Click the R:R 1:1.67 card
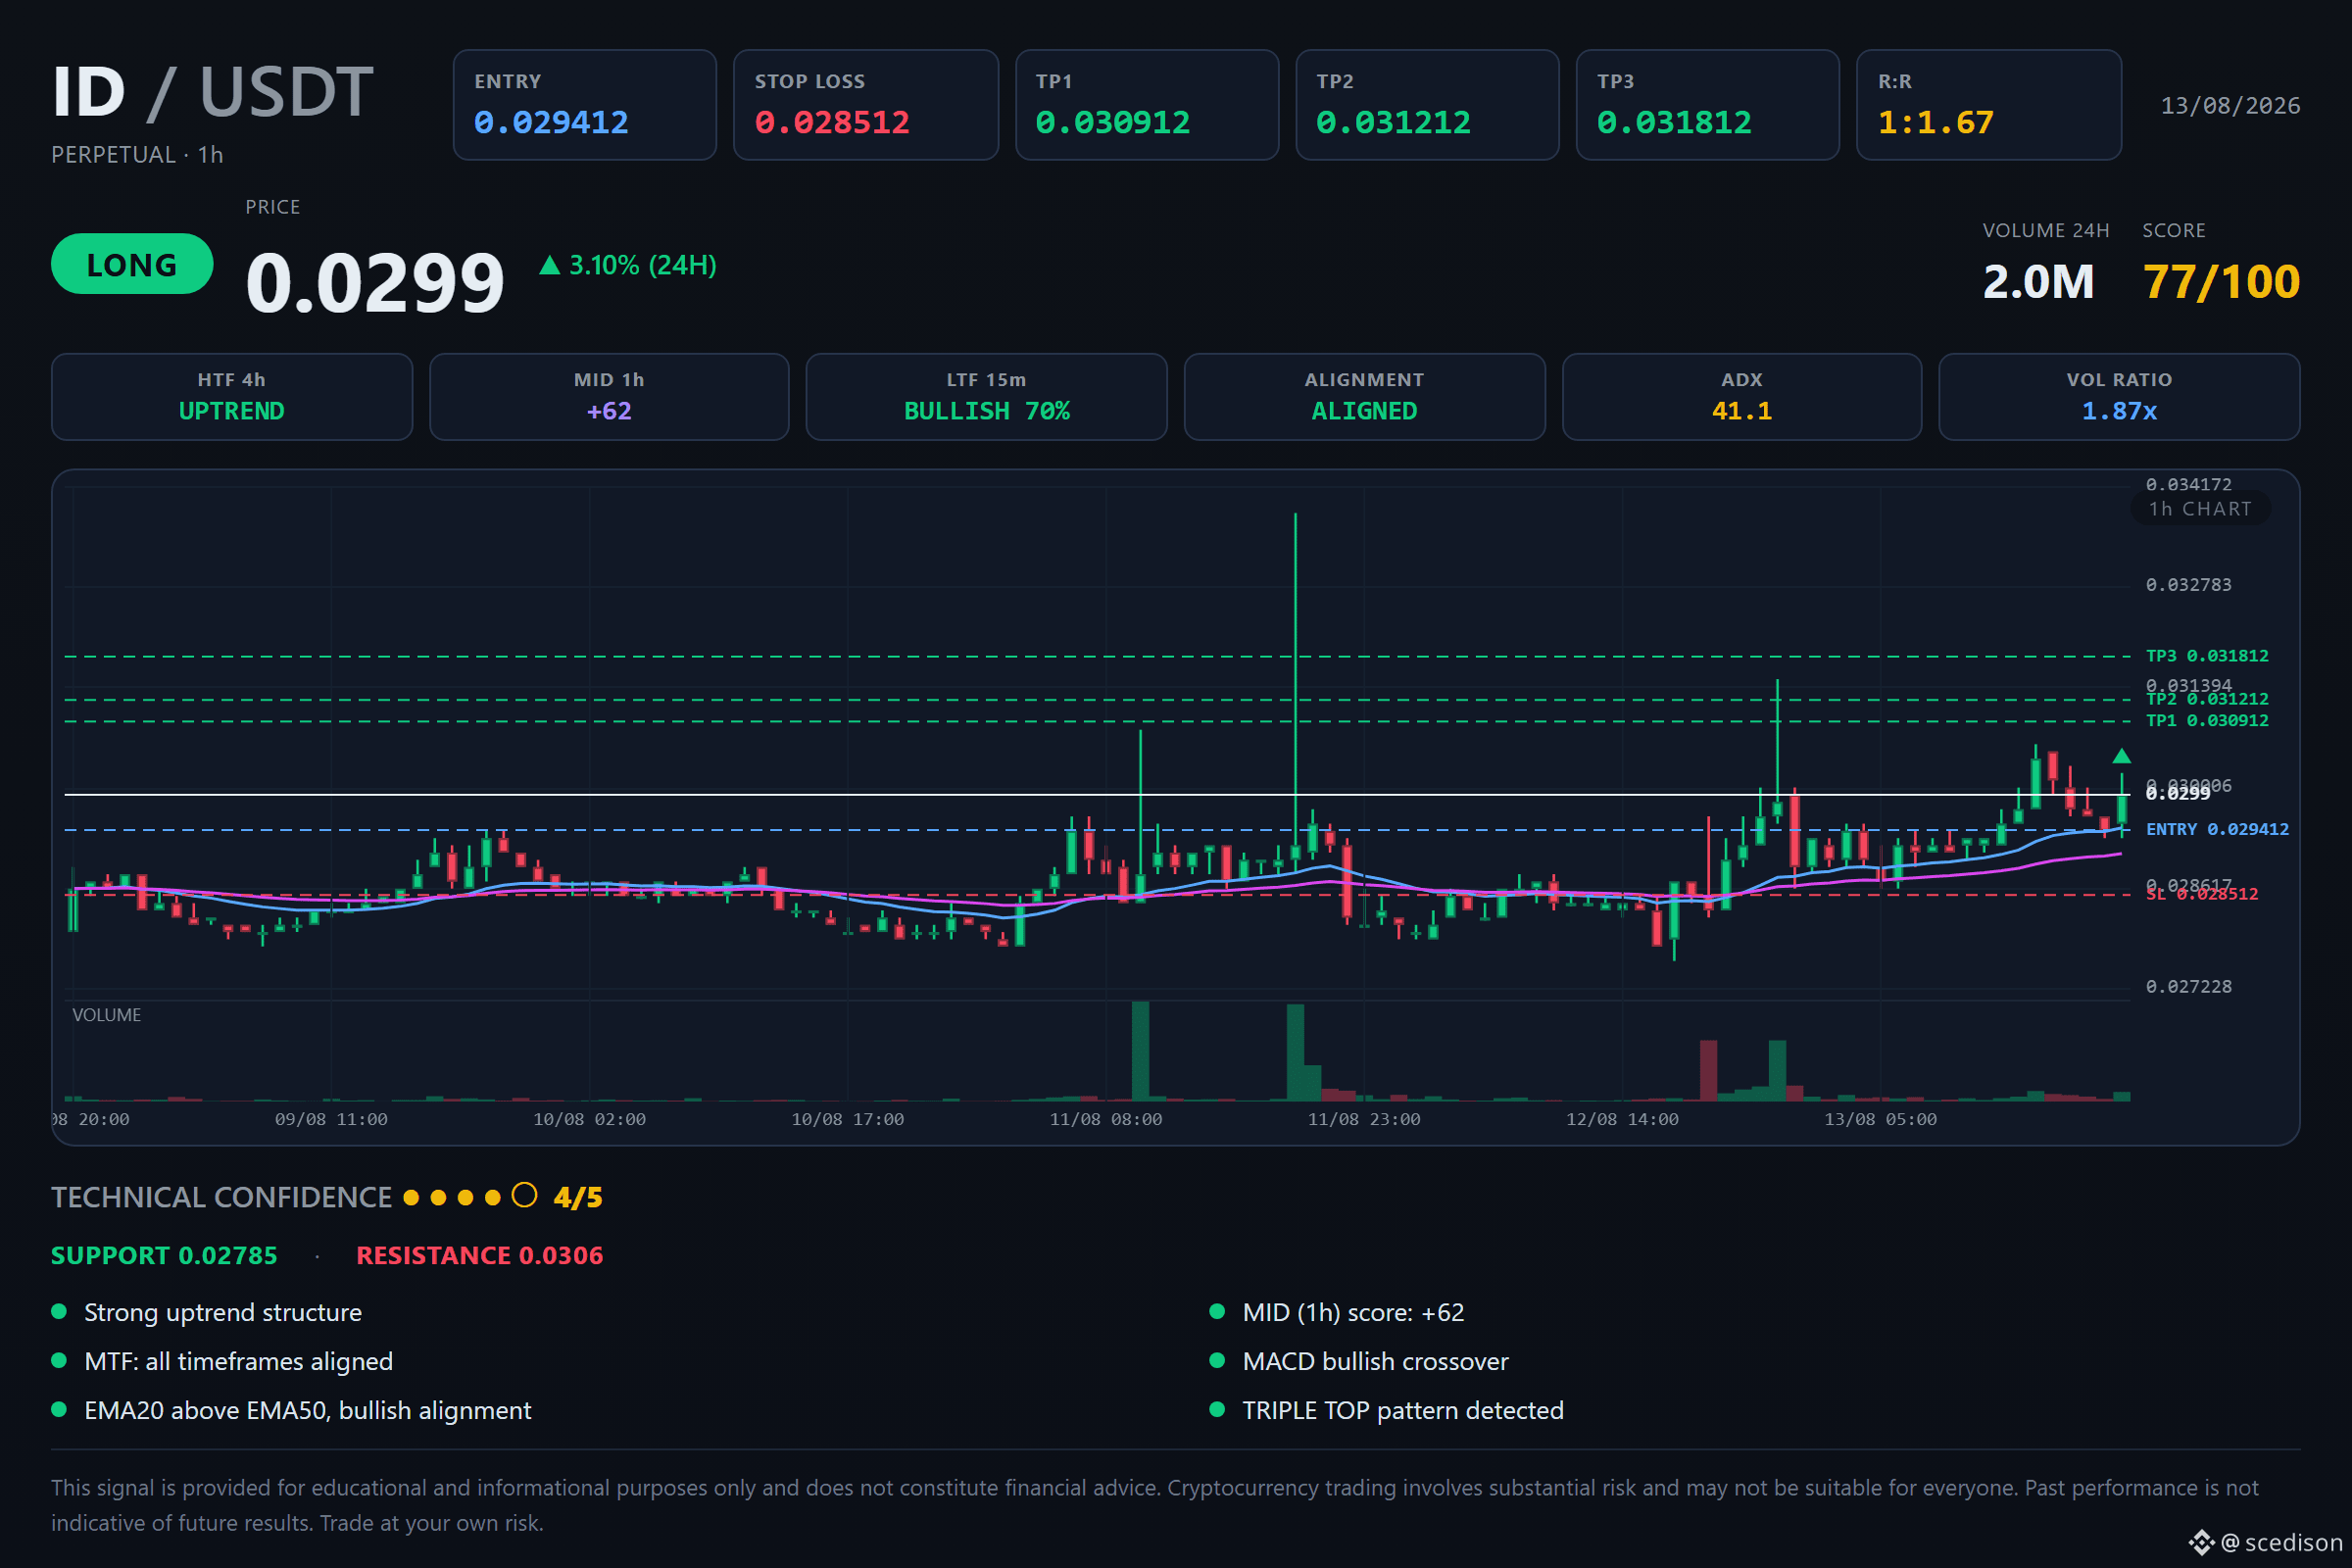Screen dimensions: 2352x1568 pos(1989,105)
